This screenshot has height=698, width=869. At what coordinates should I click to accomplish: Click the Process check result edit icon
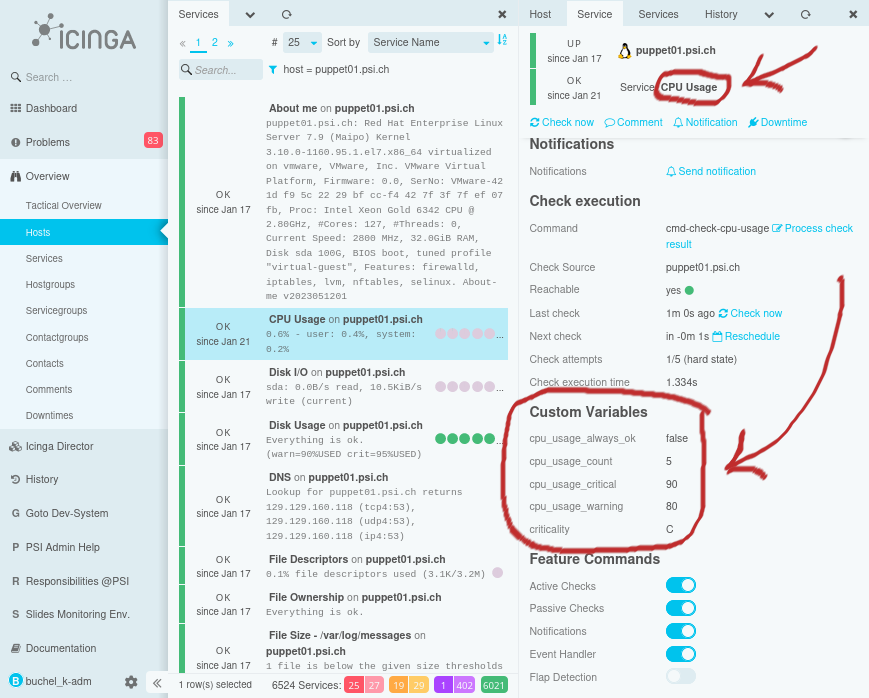(x=777, y=228)
